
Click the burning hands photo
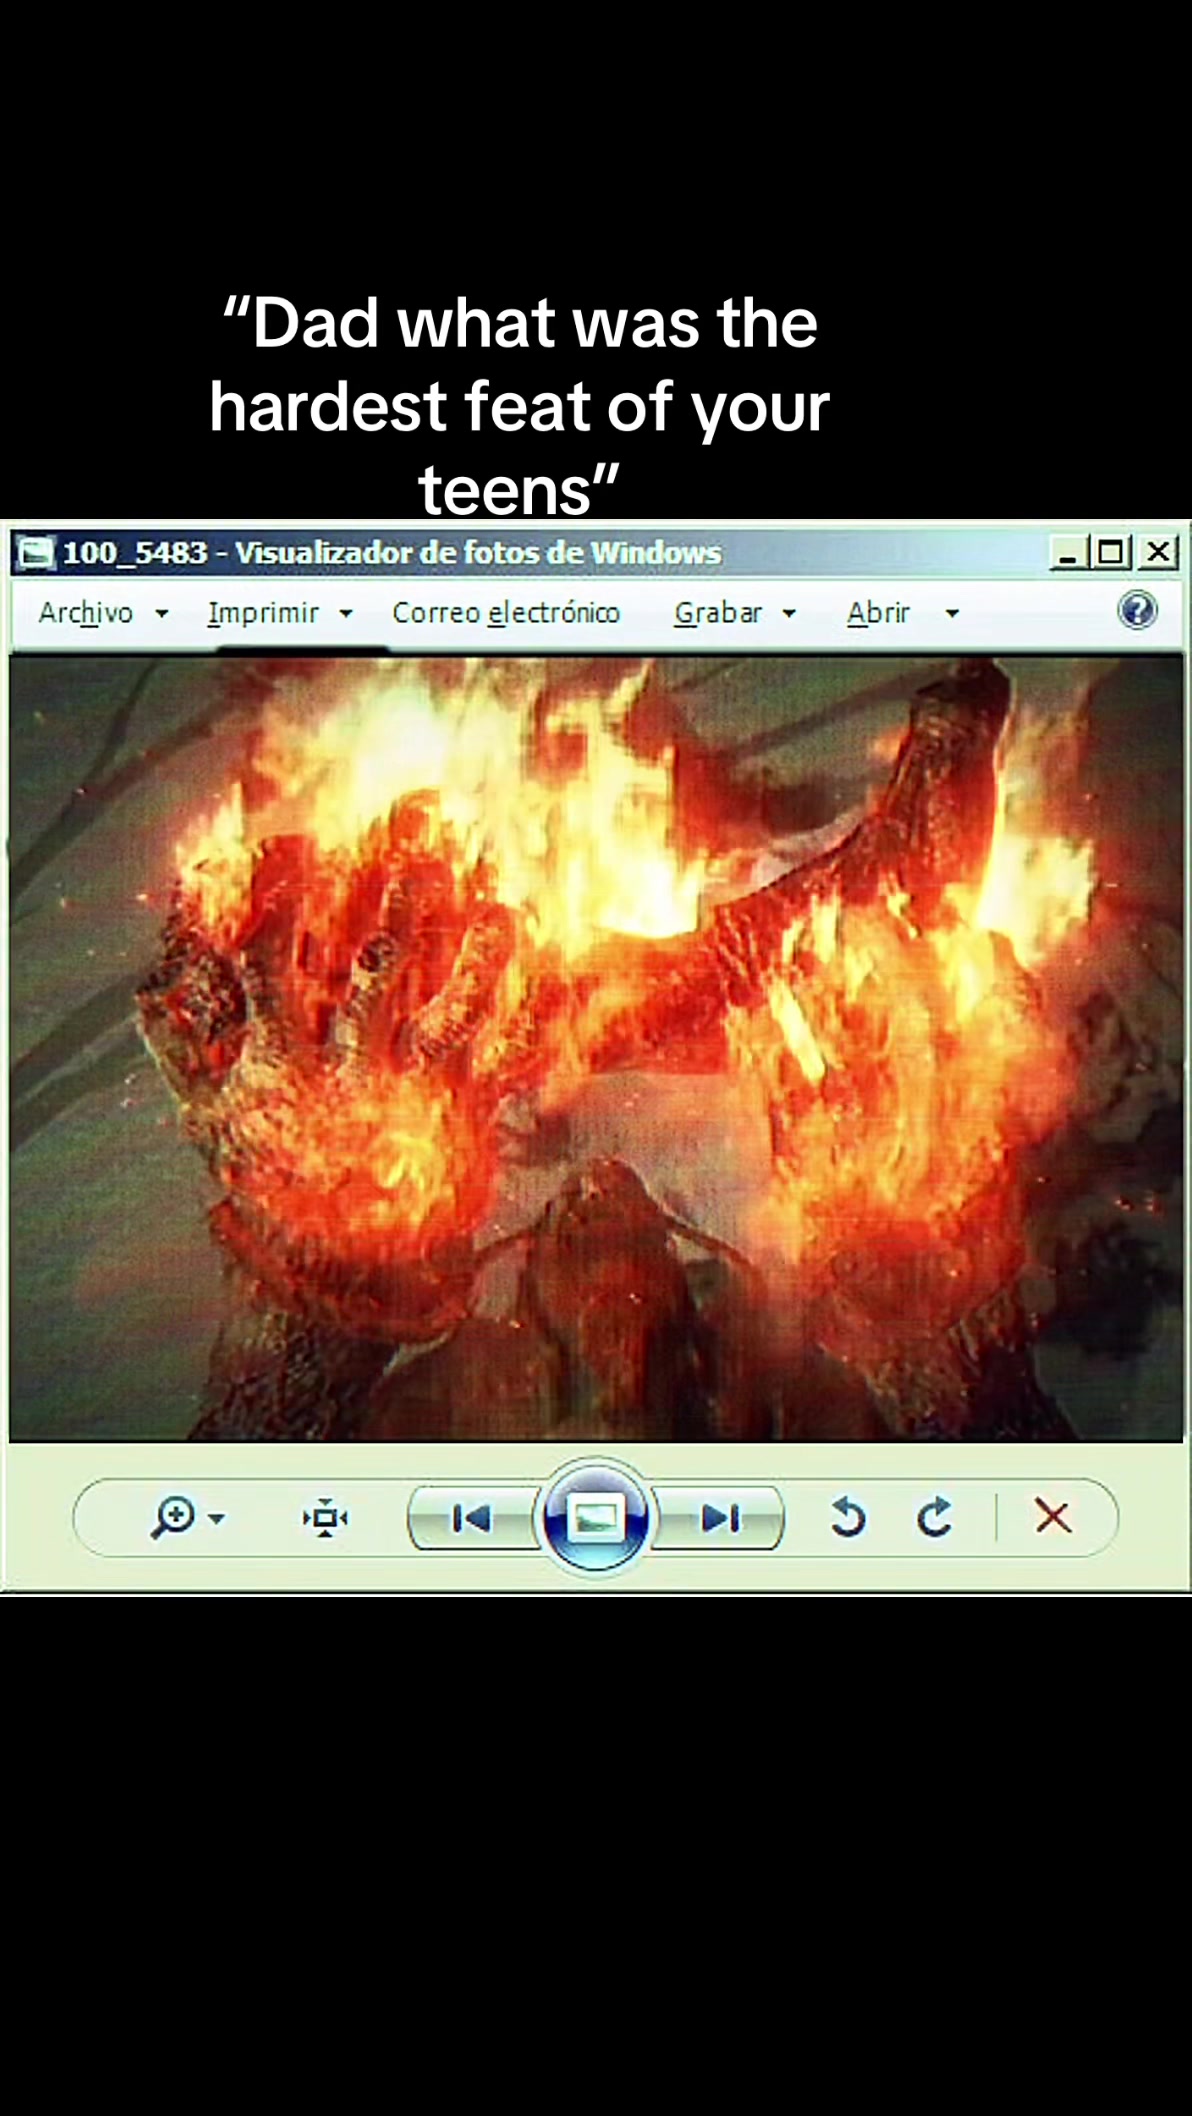click(x=596, y=1048)
